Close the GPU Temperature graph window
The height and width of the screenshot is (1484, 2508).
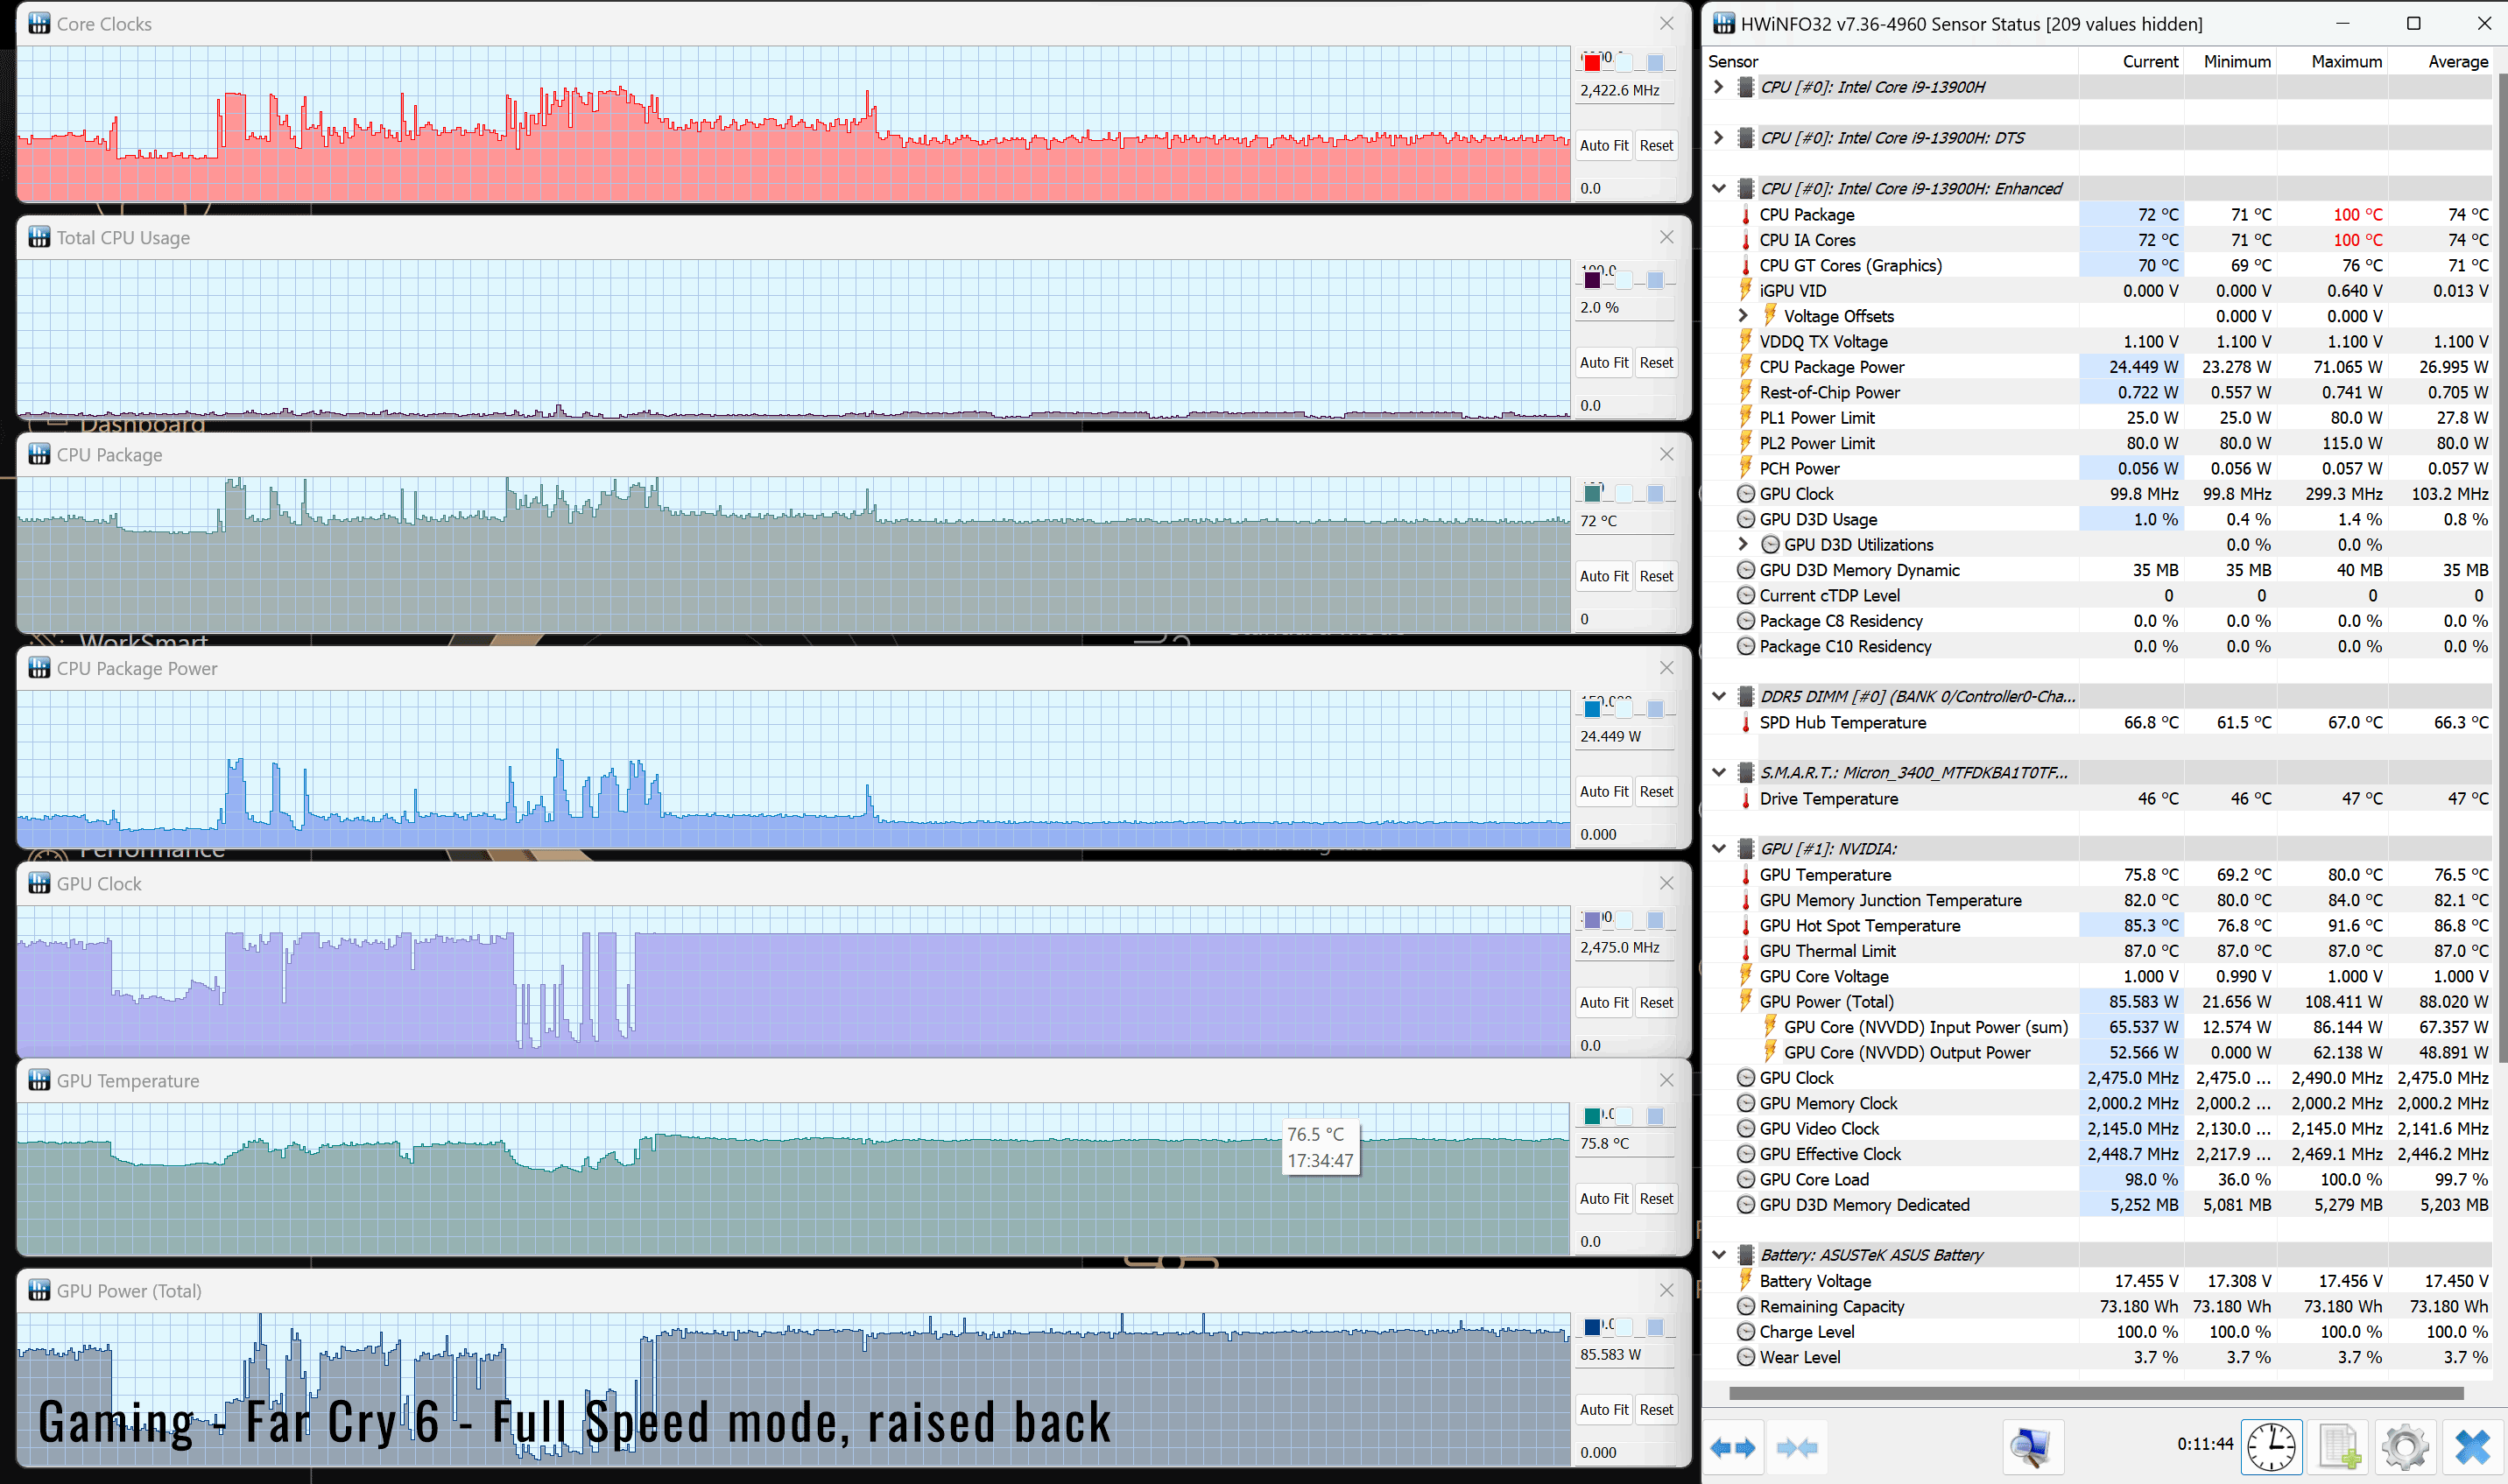pyautogui.click(x=1666, y=1080)
